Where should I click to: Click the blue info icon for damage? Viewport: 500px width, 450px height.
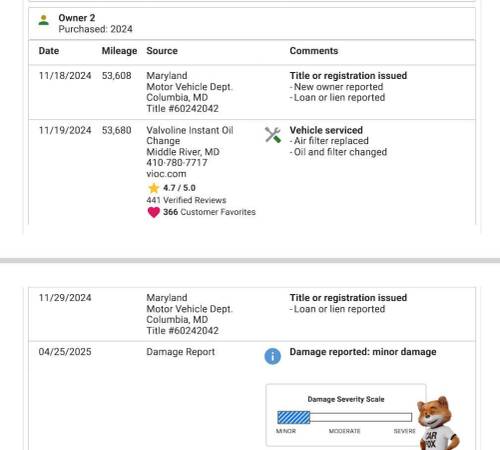(273, 356)
